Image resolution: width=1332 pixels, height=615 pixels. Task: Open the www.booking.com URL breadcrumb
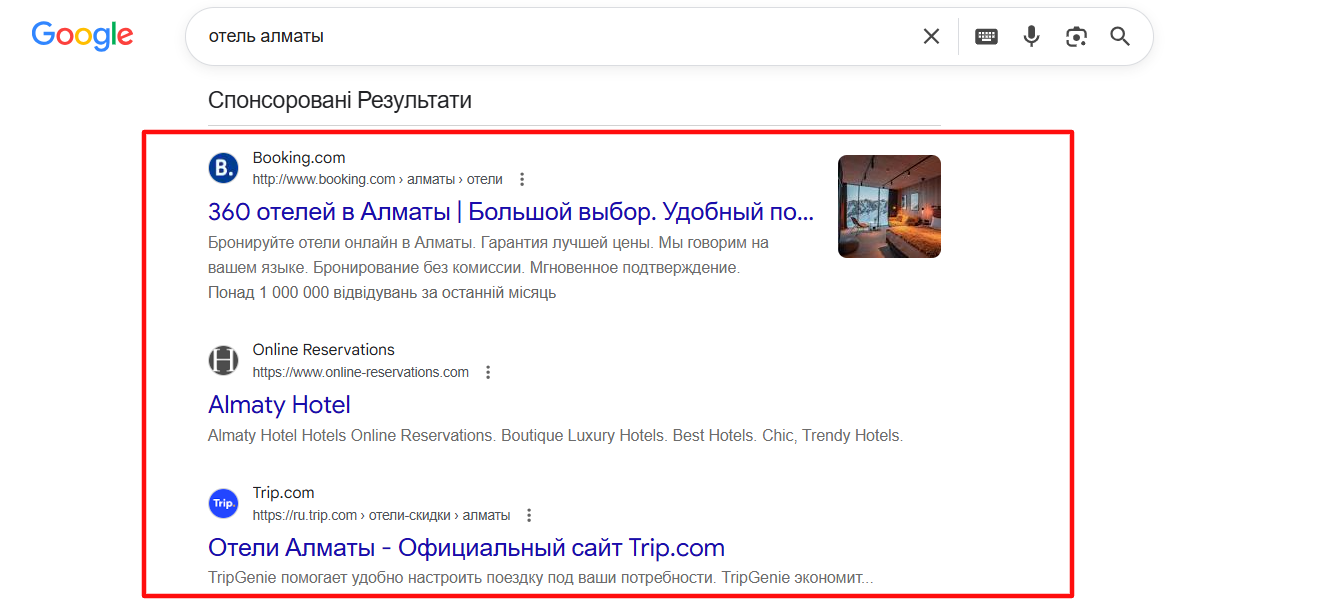coord(377,180)
